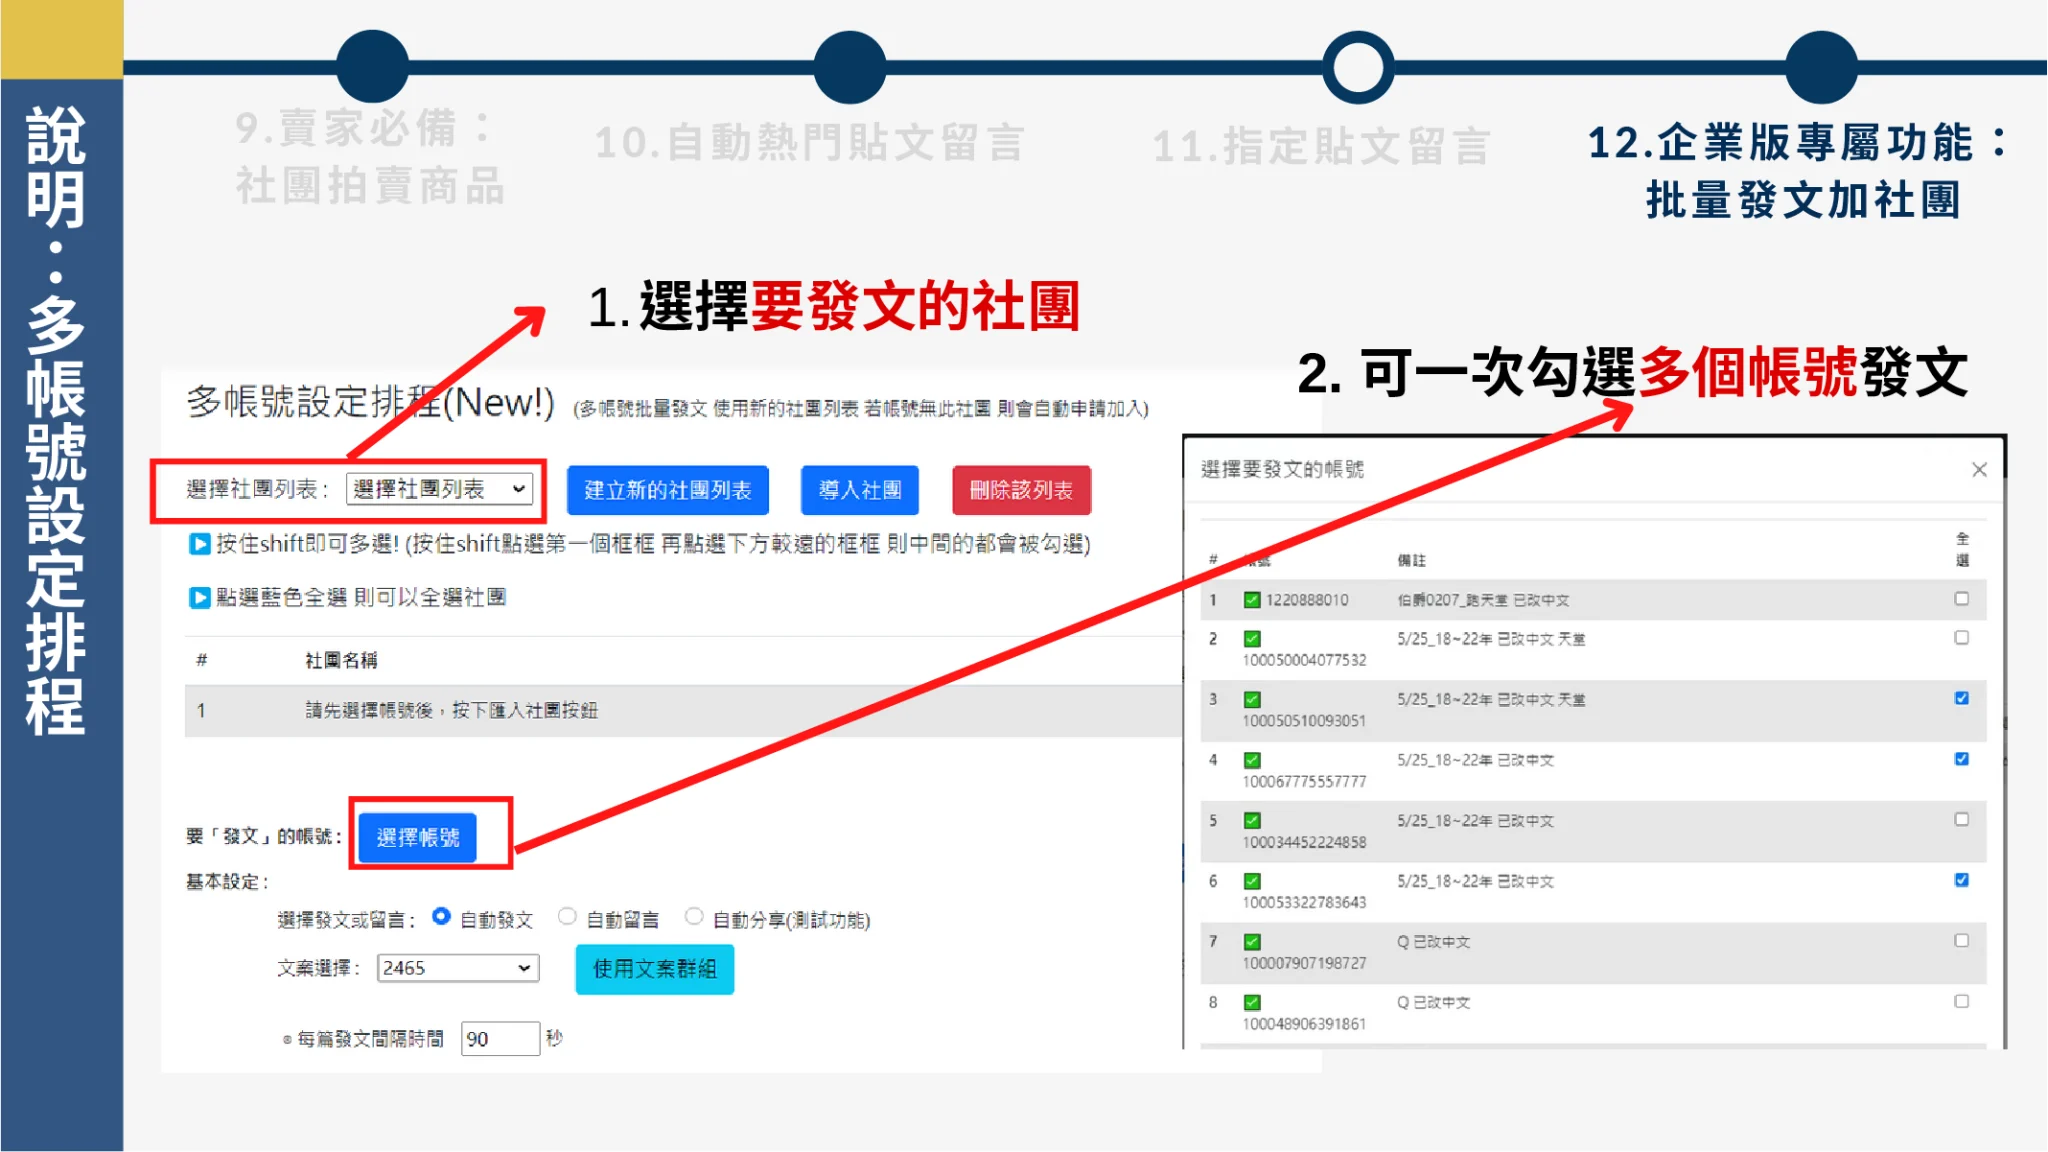Click the timeline circle for step 12
This screenshot has height=1152, width=2048.
point(1821,67)
